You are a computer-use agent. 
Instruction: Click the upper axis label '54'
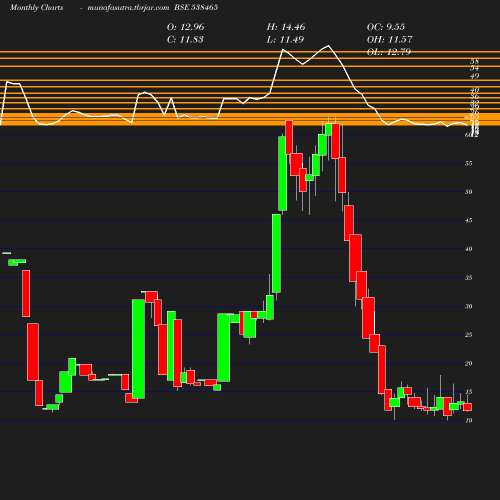tap(474, 68)
